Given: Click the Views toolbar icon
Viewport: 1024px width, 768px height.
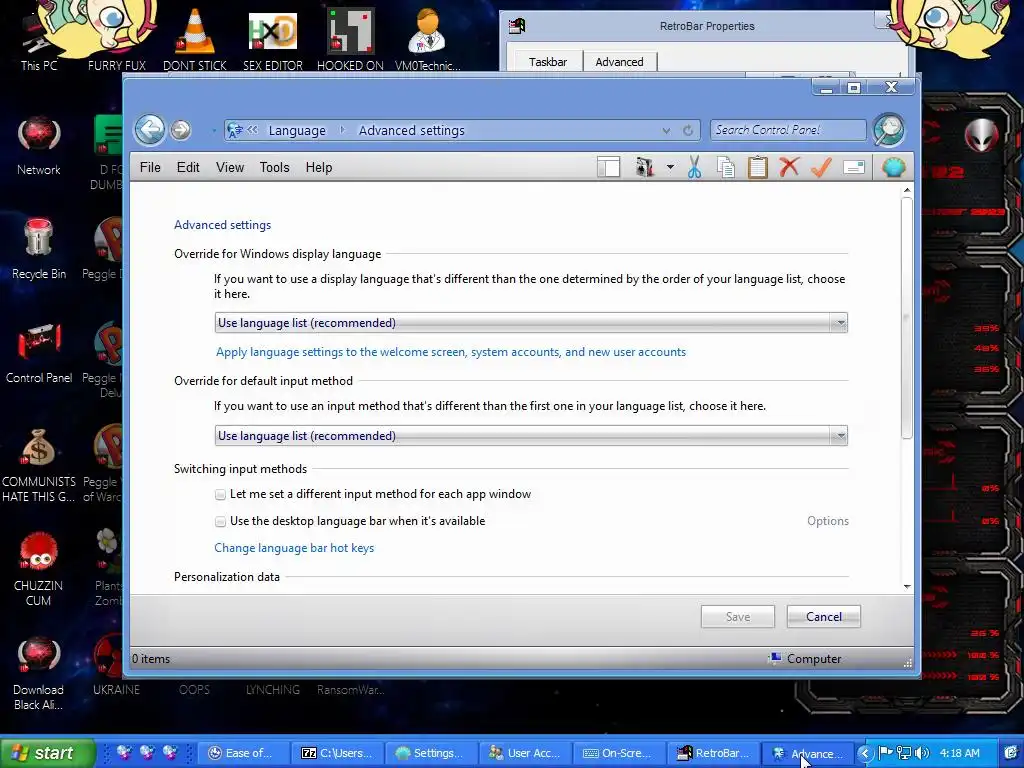Looking at the screenshot, I should (x=645, y=167).
